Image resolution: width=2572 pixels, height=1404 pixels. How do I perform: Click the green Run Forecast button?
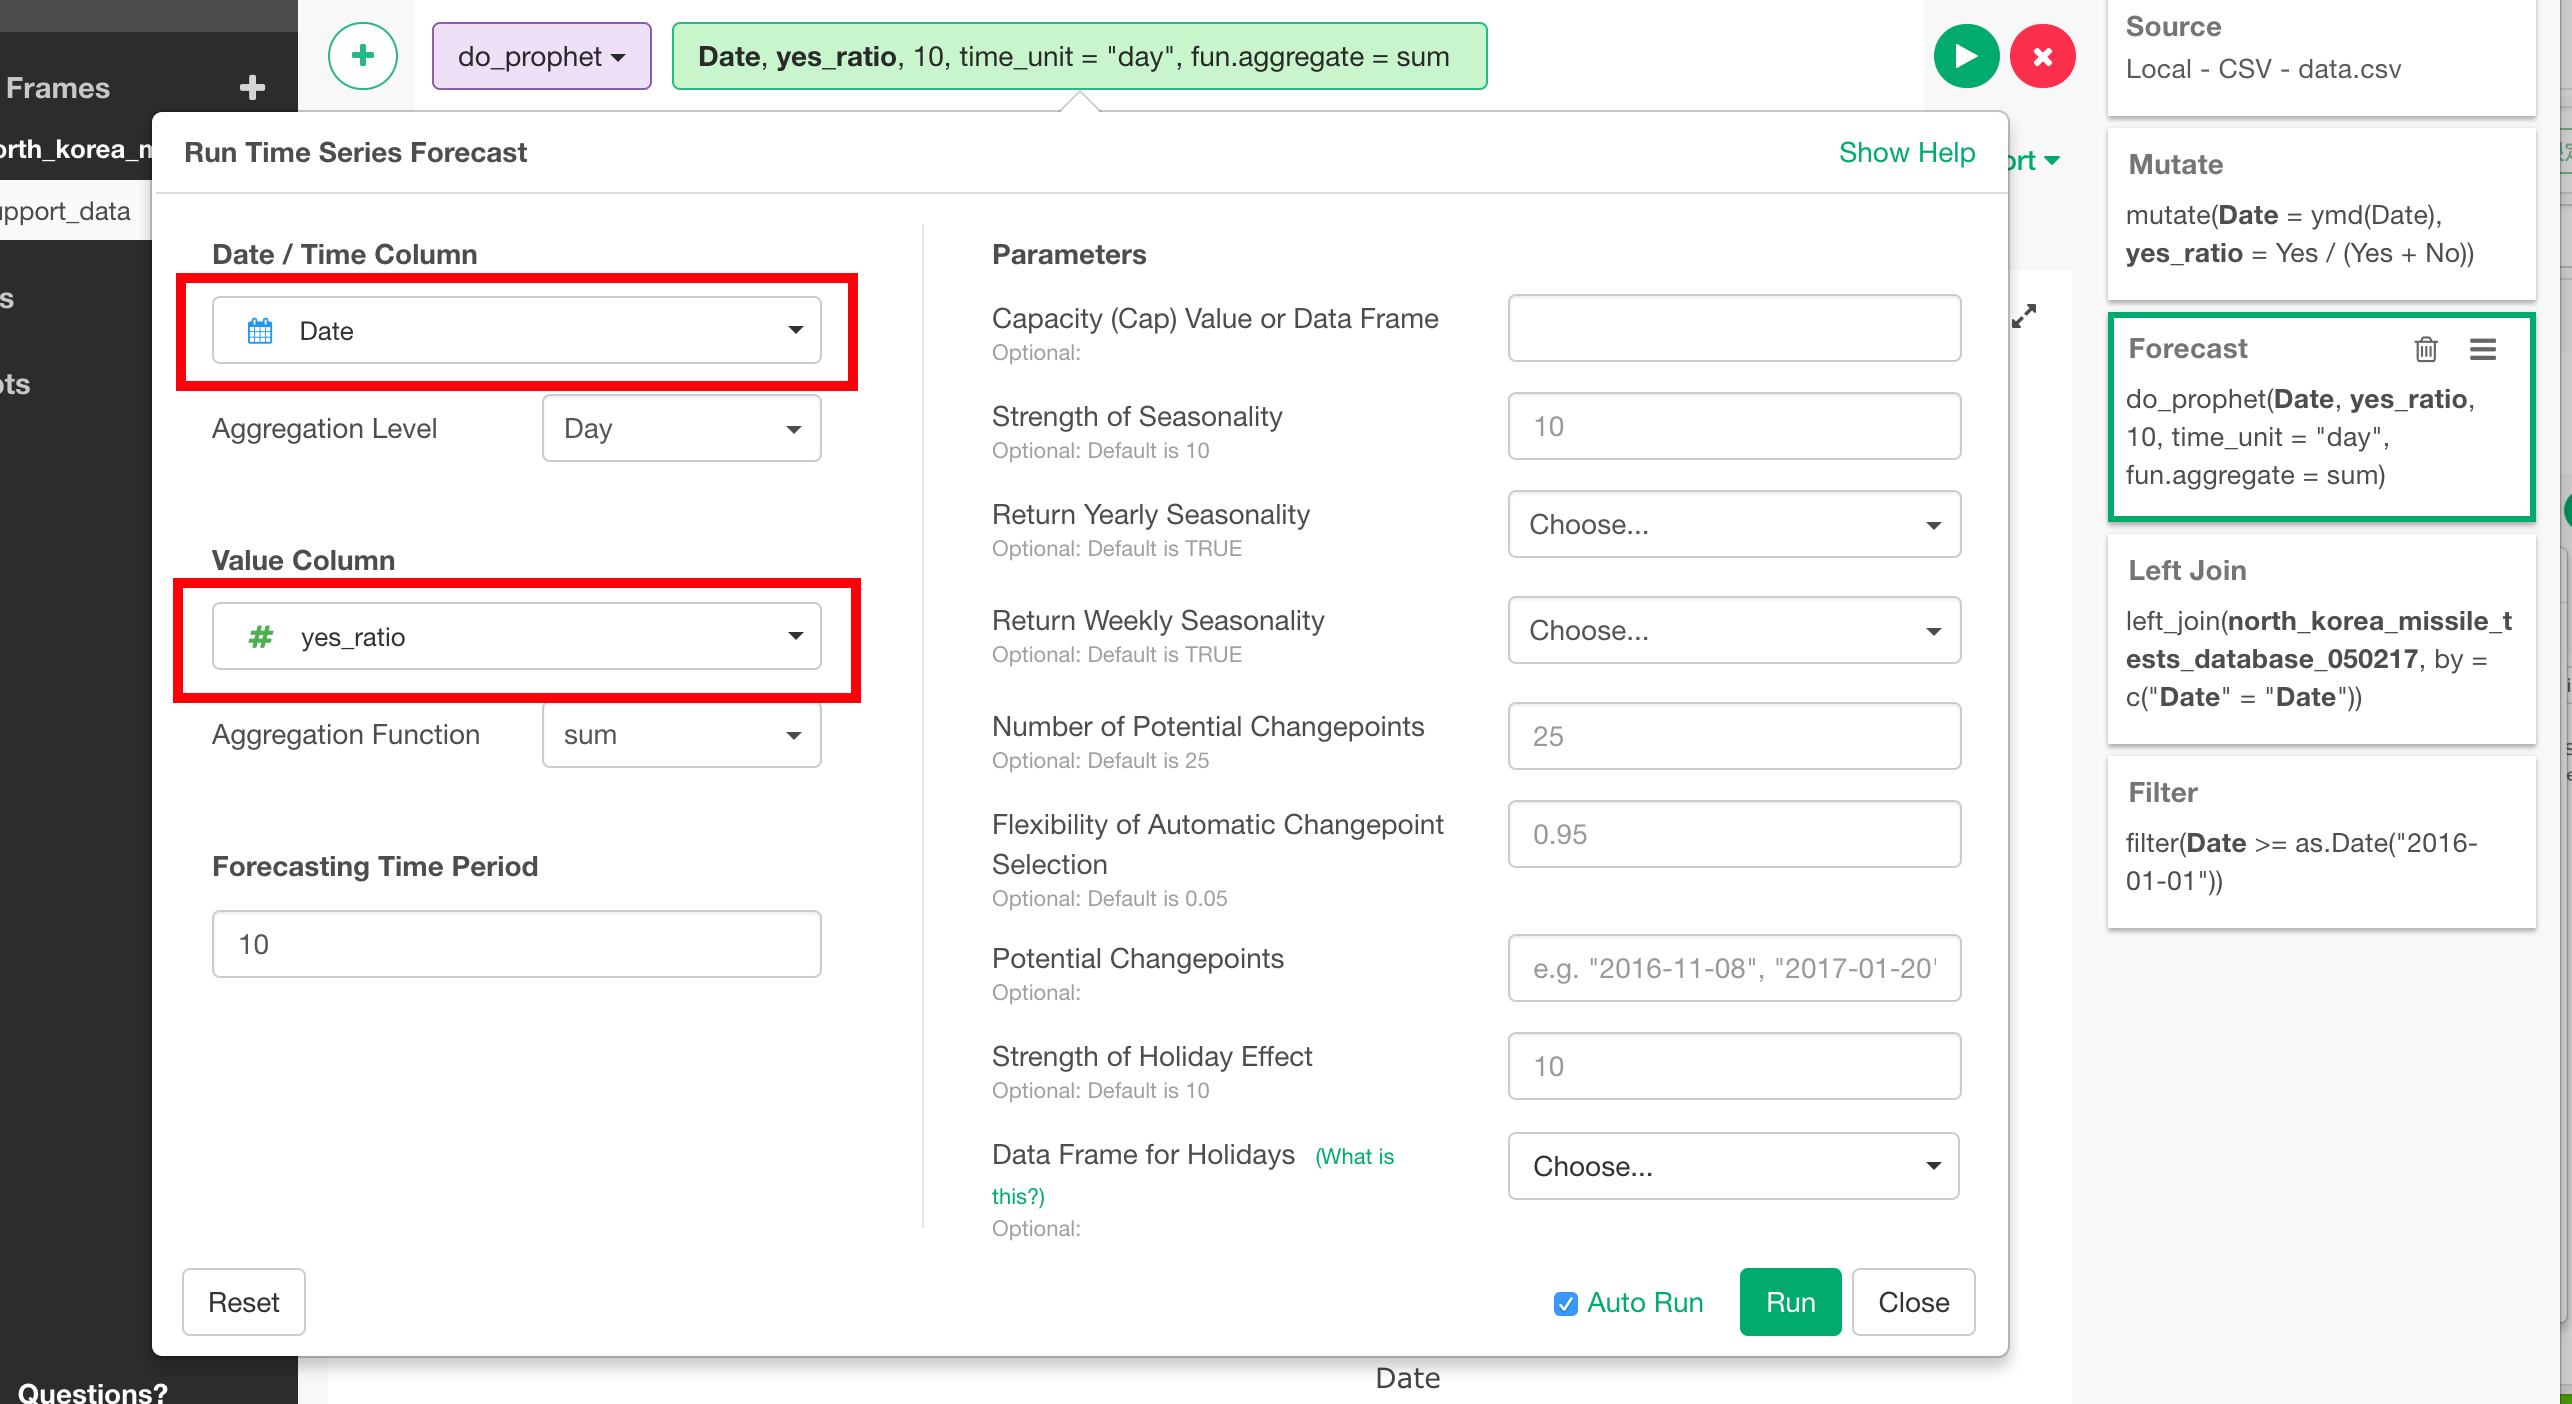coord(1789,1304)
